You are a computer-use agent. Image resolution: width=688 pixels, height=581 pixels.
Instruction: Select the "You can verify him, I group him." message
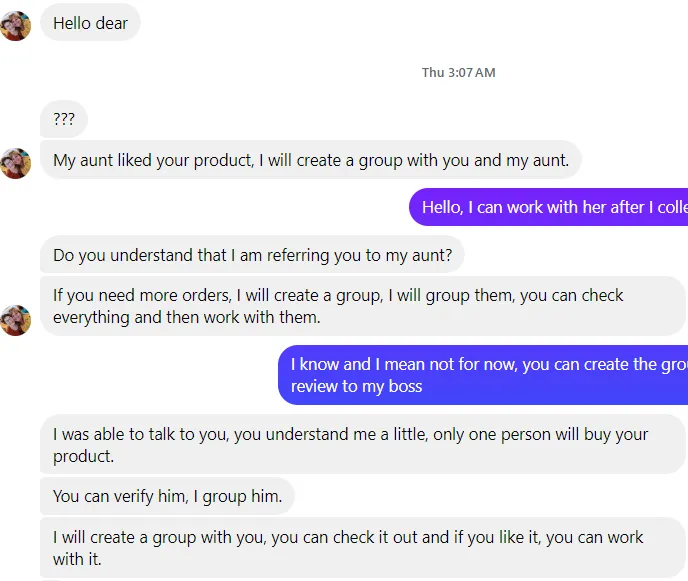tap(167, 496)
